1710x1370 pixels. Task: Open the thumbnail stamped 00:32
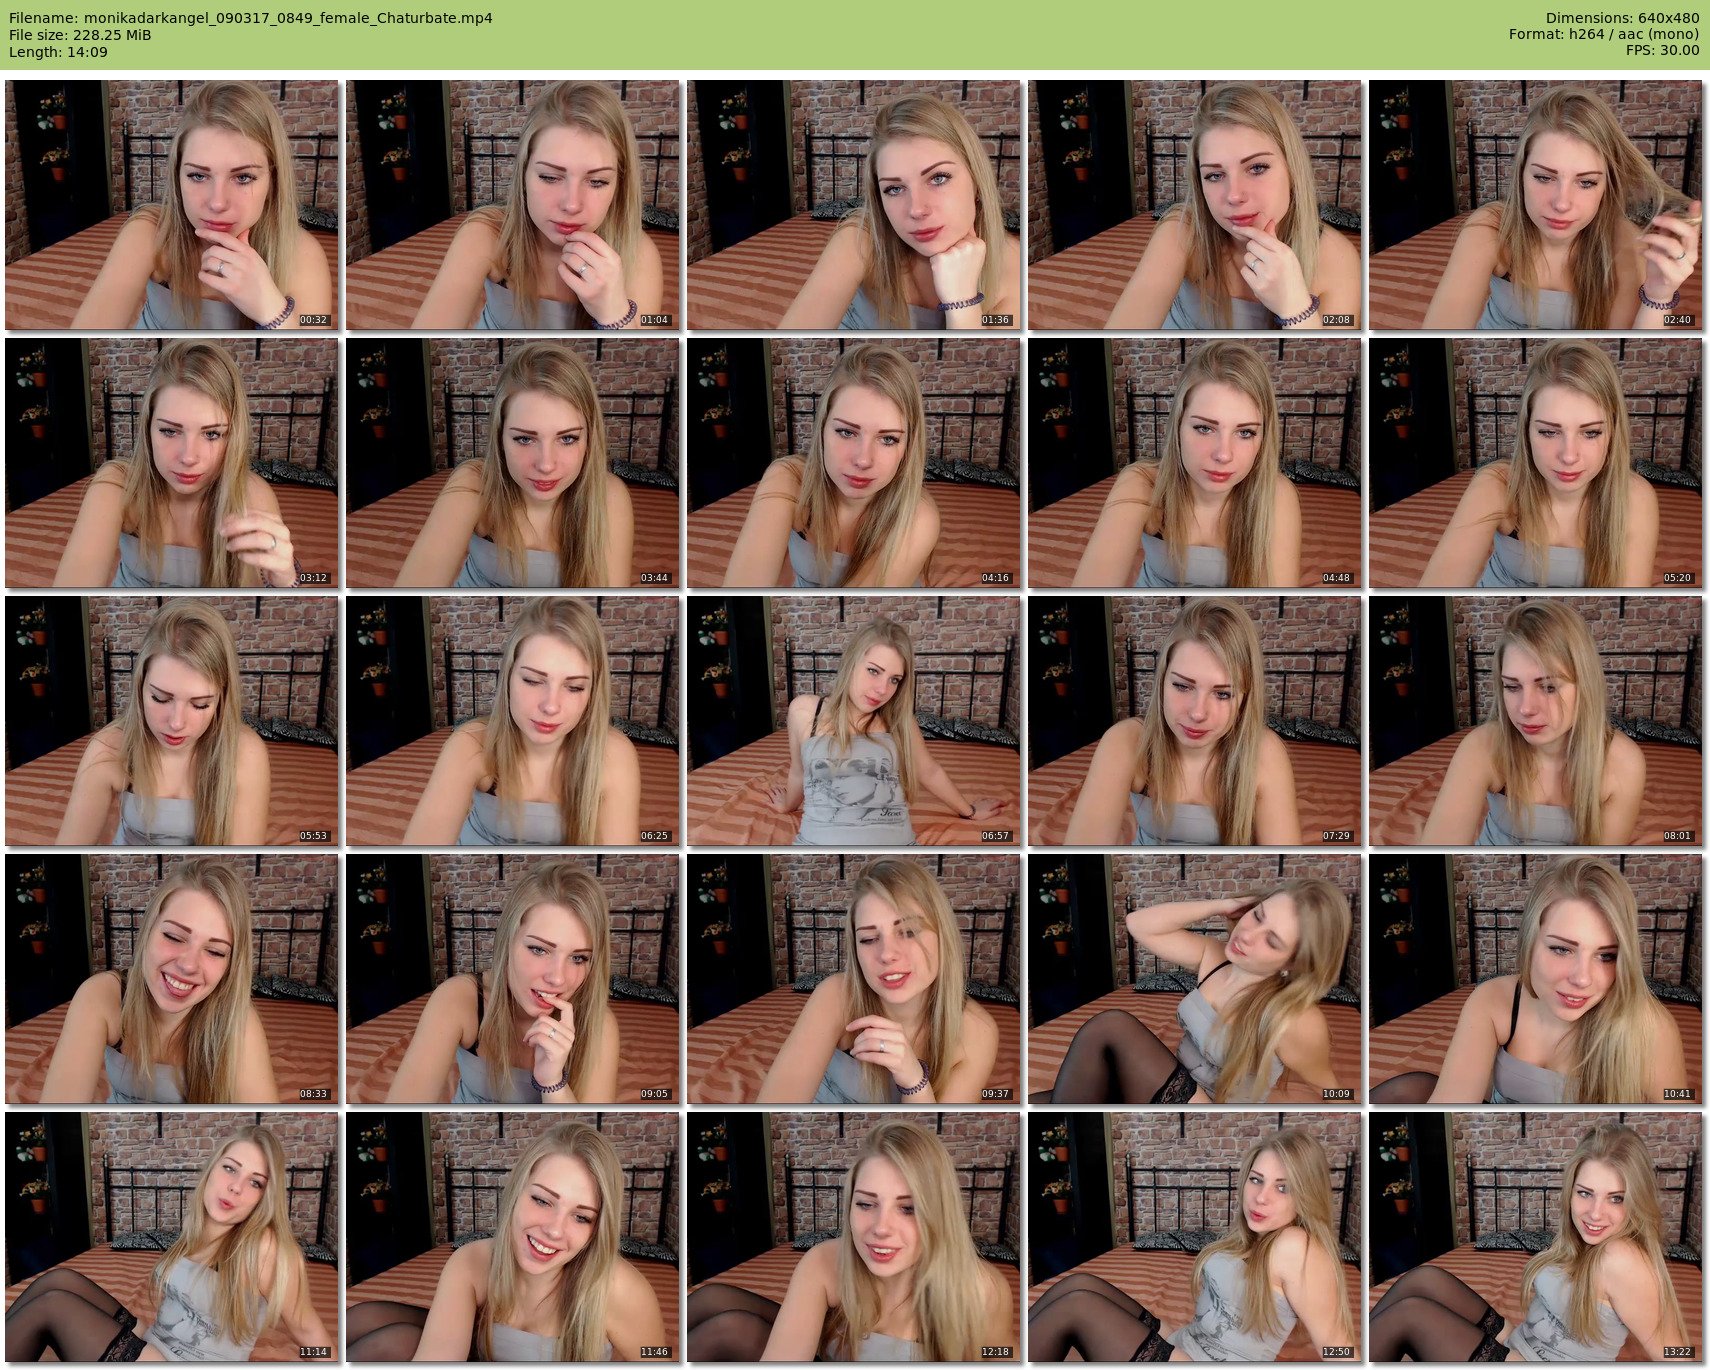pos(172,205)
